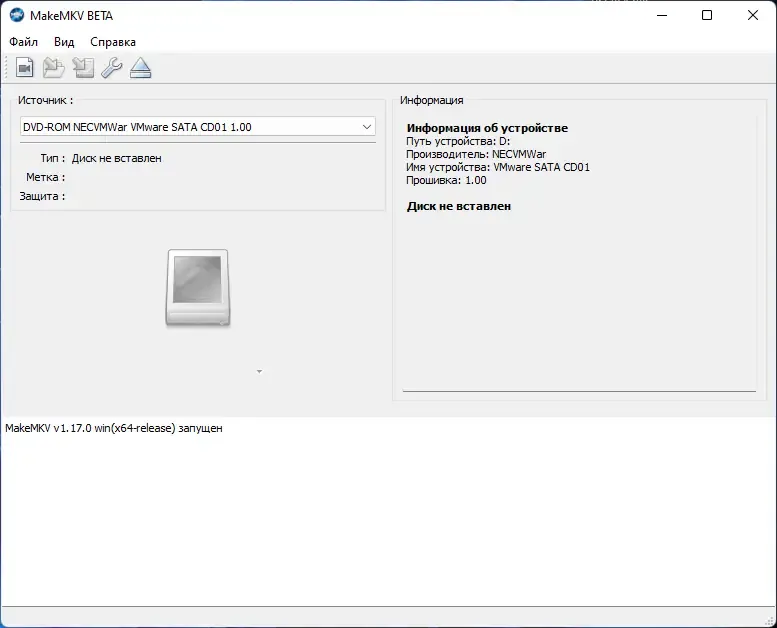Click the MakeMKV app icon in the title bar
This screenshot has height=628, width=777.
pyautogui.click(x=17, y=15)
